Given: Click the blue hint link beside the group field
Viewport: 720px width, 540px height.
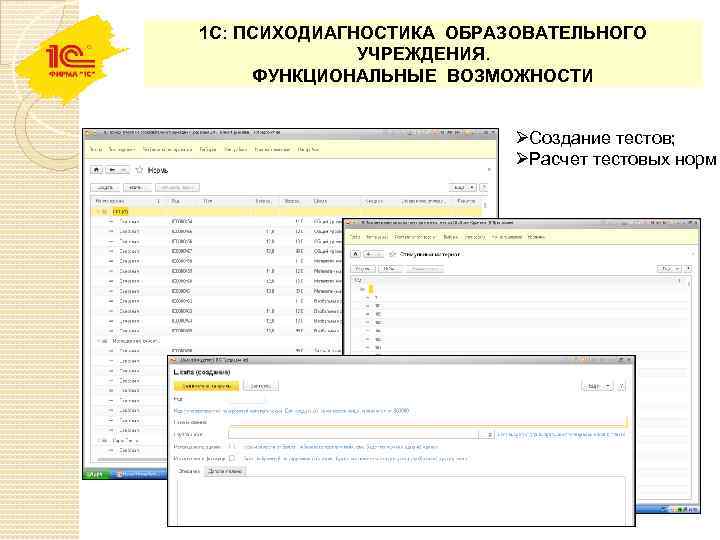Looking at the screenshot, I should tap(561, 434).
